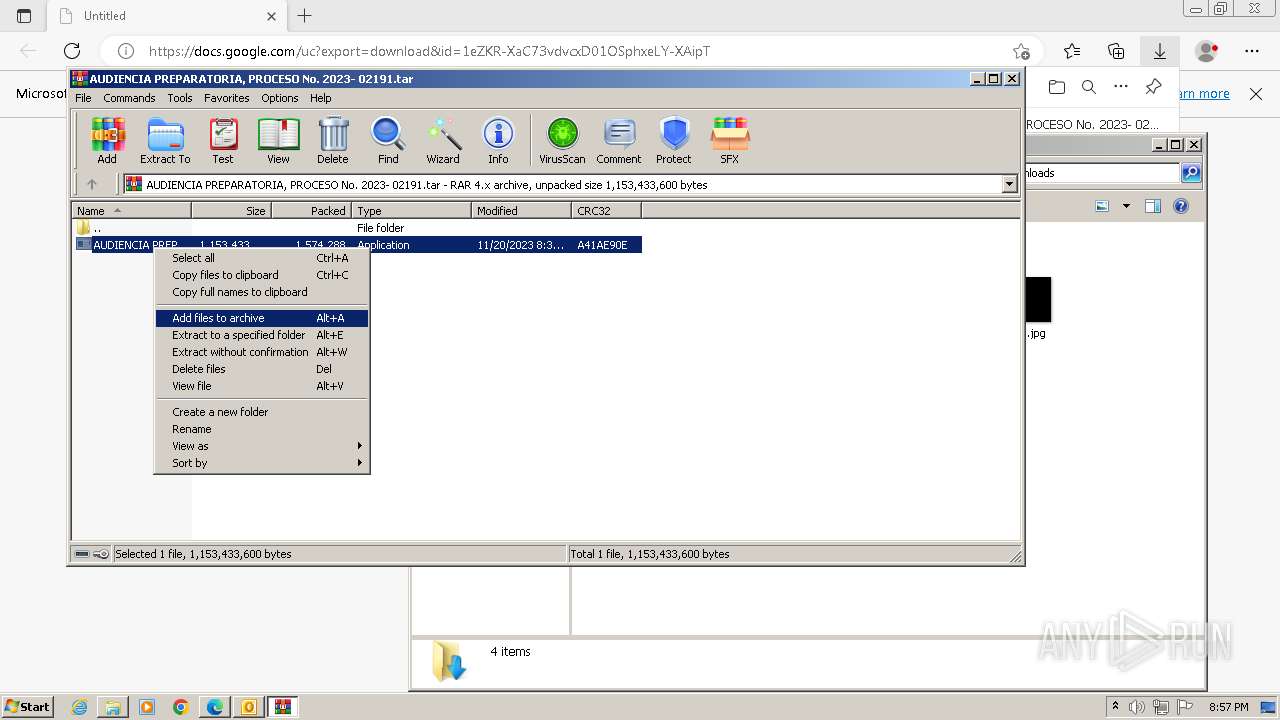Click the disk and key status icon
Screen dimensions: 1280x720
(x=92, y=554)
